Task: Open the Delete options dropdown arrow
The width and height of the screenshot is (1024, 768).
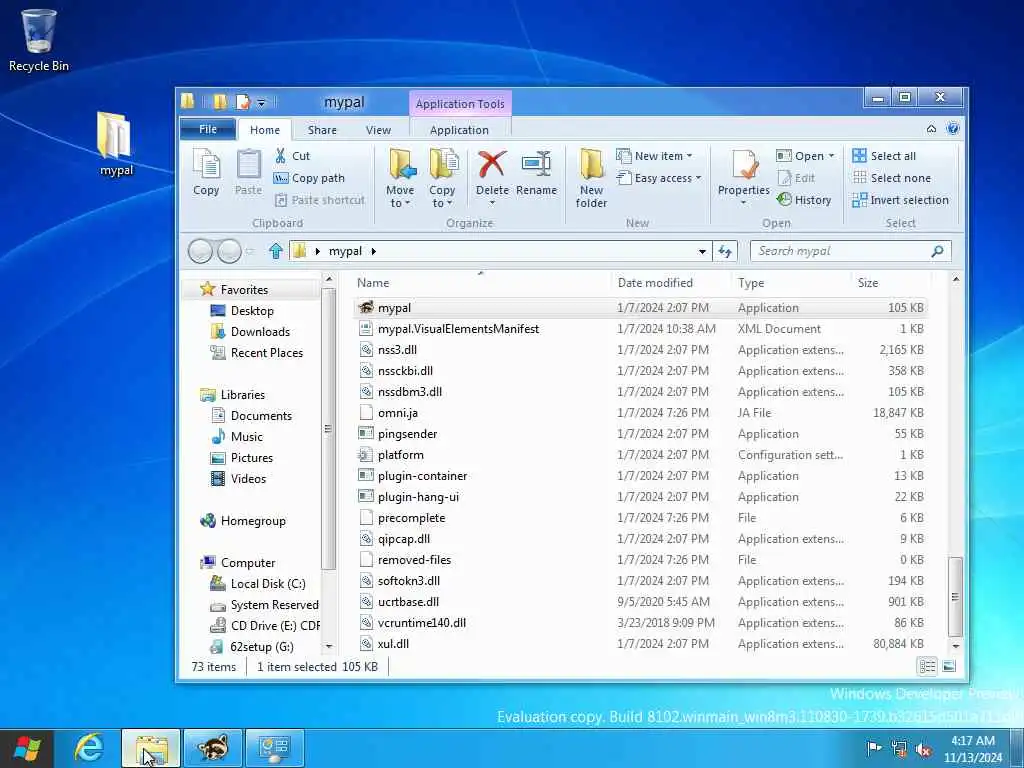Action: 492,203
